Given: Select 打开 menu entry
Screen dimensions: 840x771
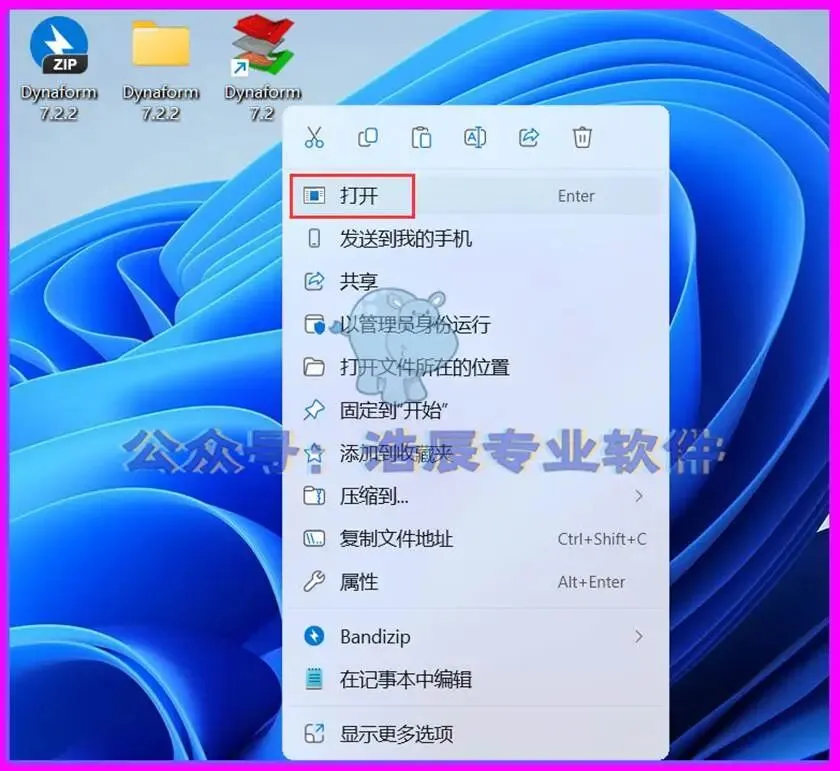Looking at the screenshot, I should tap(475, 196).
